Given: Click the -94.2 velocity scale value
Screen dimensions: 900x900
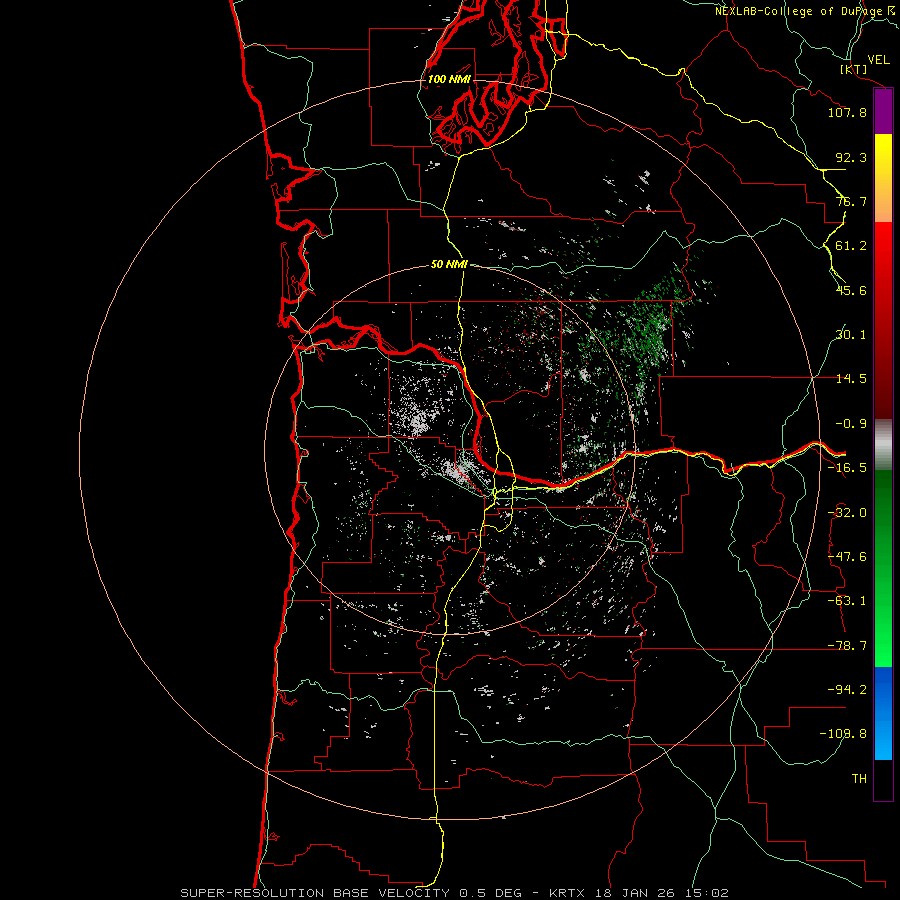Looking at the screenshot, I should point(847,690).
